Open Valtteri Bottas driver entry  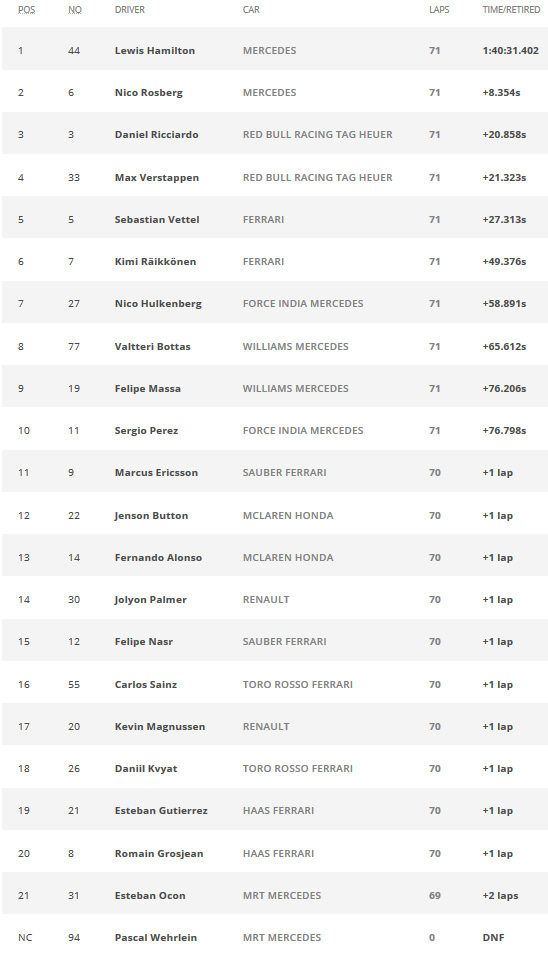click(153, 346)
